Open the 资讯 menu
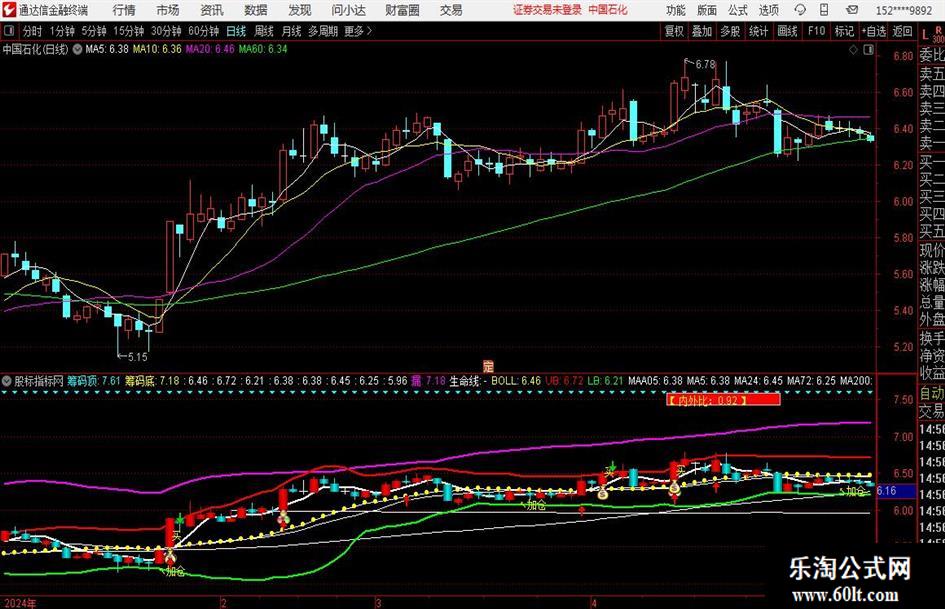 (212, 10)
